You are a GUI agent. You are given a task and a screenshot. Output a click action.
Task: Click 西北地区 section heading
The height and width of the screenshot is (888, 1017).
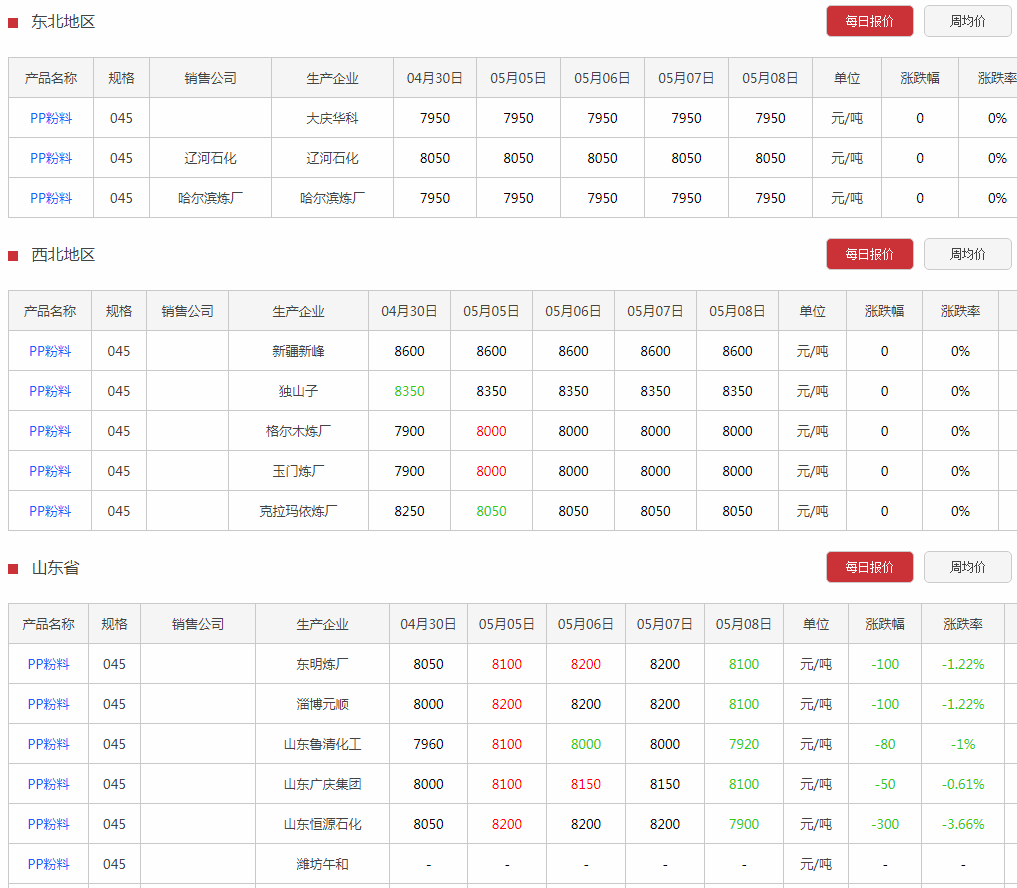tap(63, 254)
